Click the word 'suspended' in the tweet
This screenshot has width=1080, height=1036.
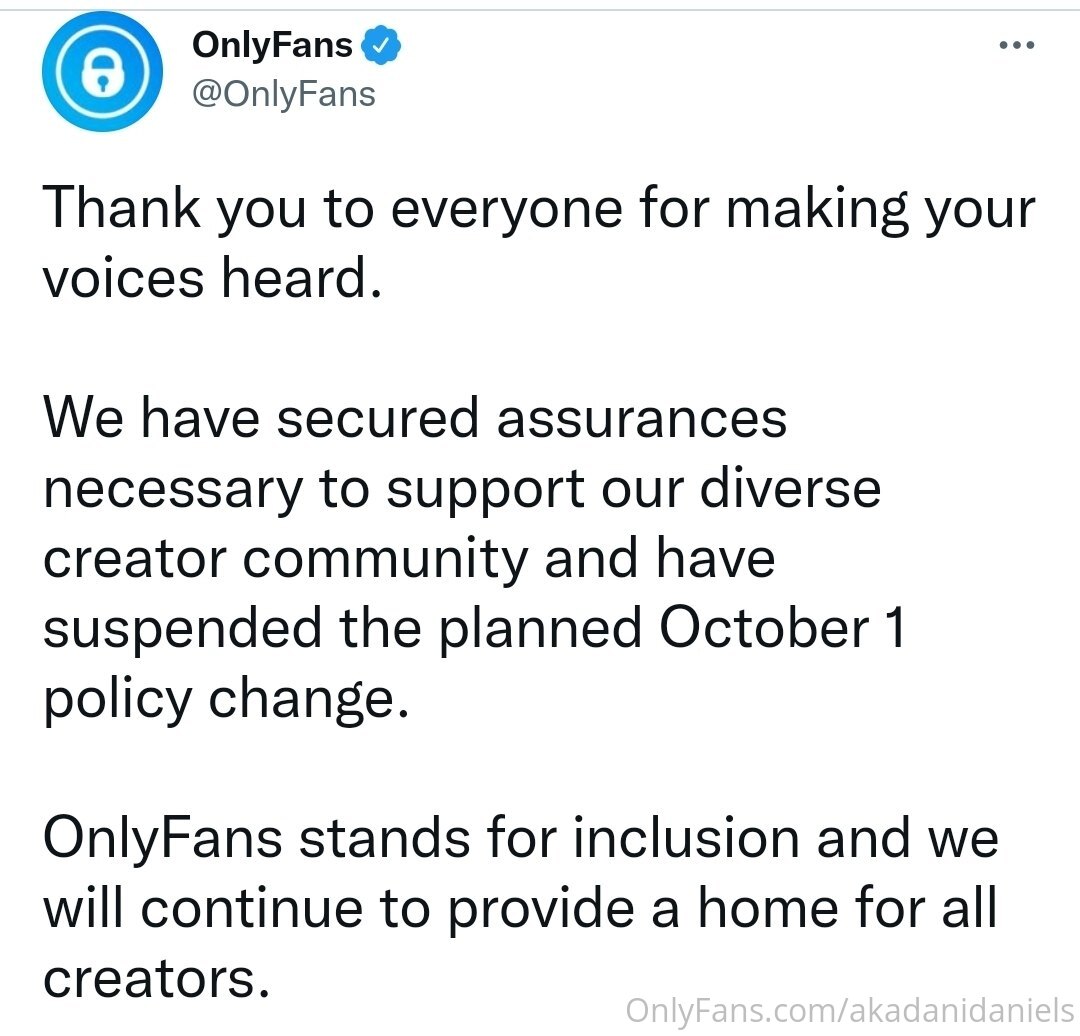183,630
